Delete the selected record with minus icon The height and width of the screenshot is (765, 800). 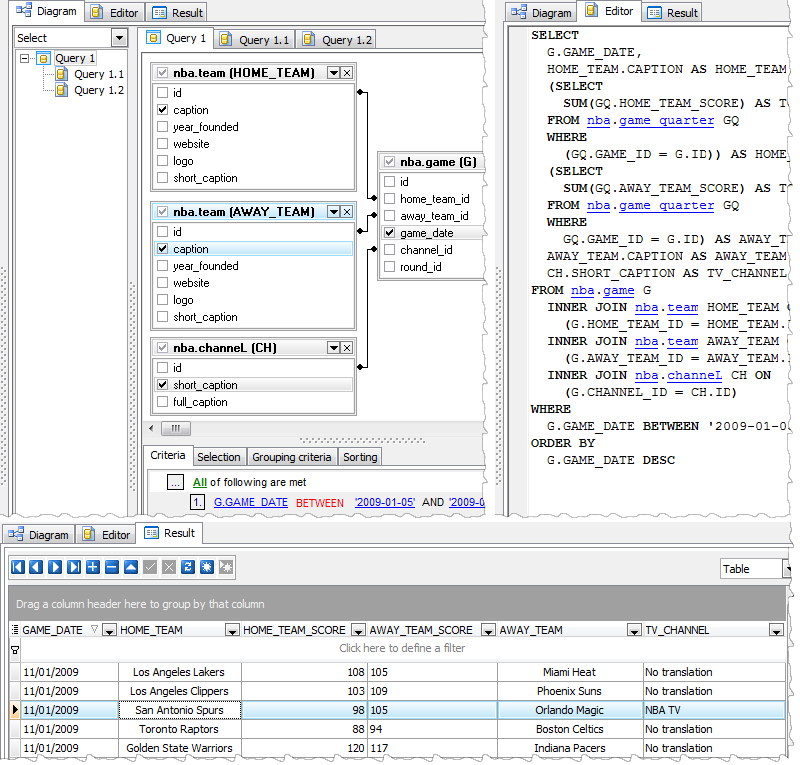112,567
